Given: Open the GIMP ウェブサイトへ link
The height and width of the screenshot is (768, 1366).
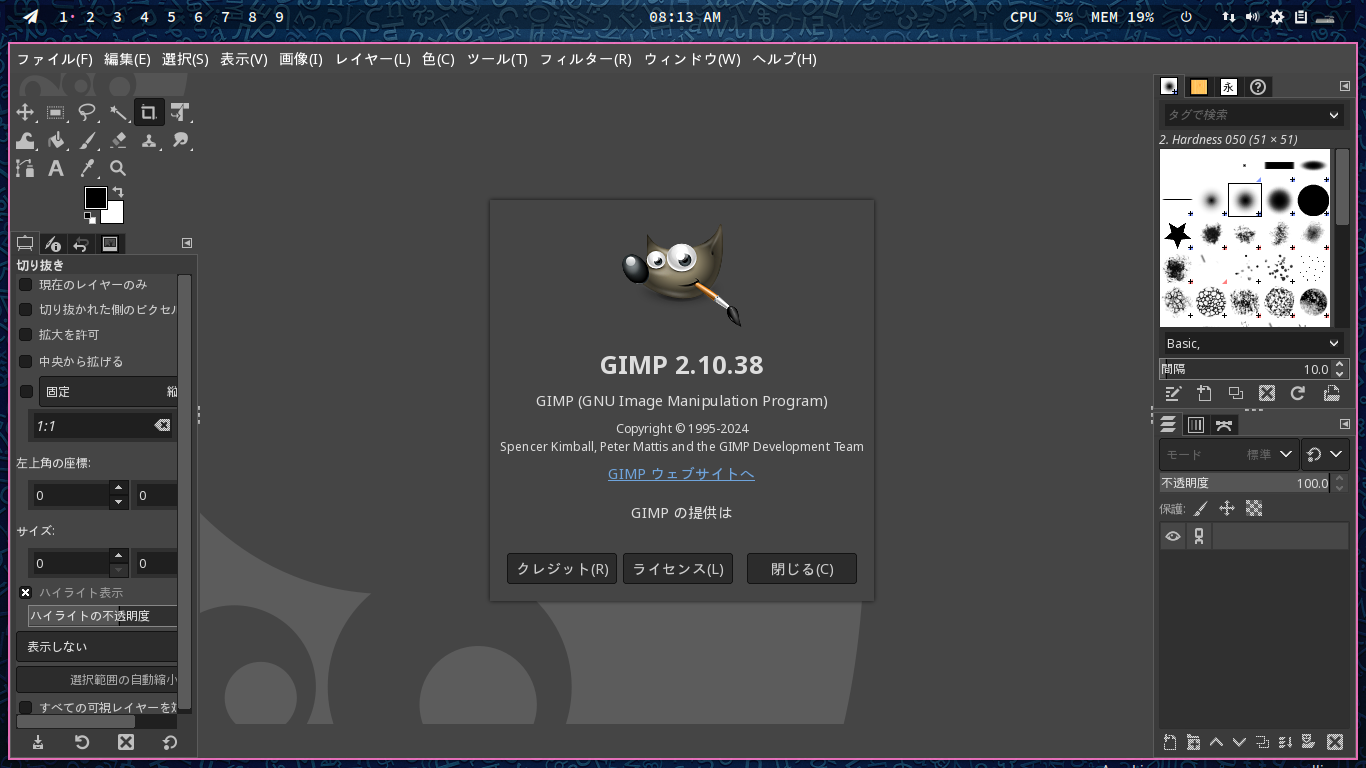Looking at the screenshot, I should [681, 474].
